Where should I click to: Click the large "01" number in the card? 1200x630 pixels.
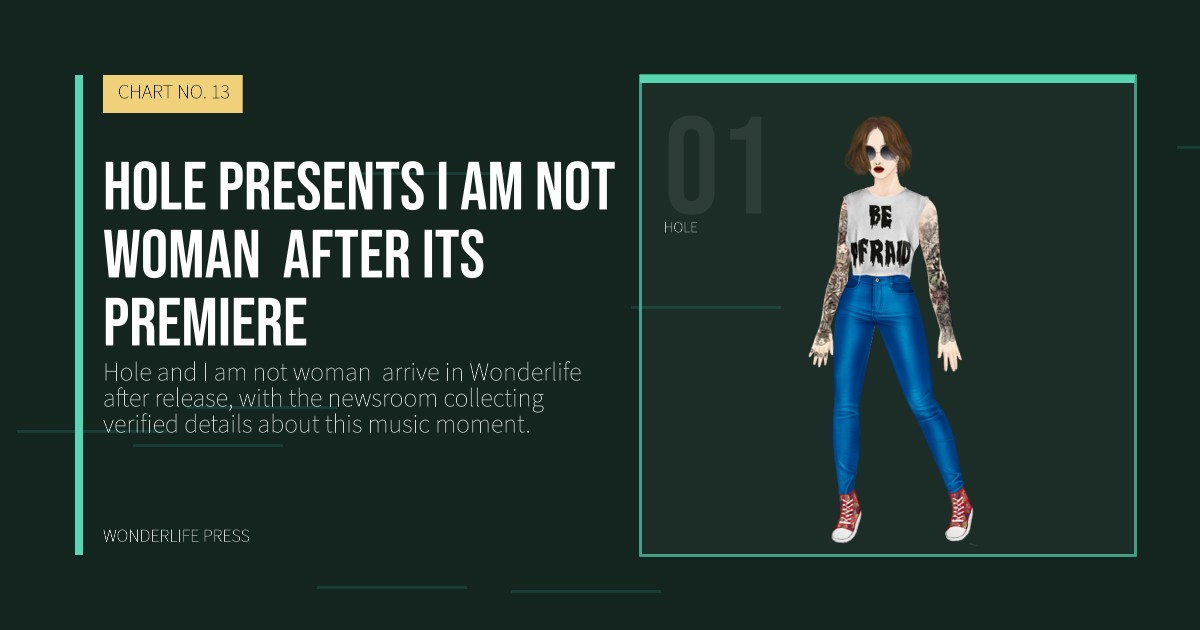[x=716, y=164]
